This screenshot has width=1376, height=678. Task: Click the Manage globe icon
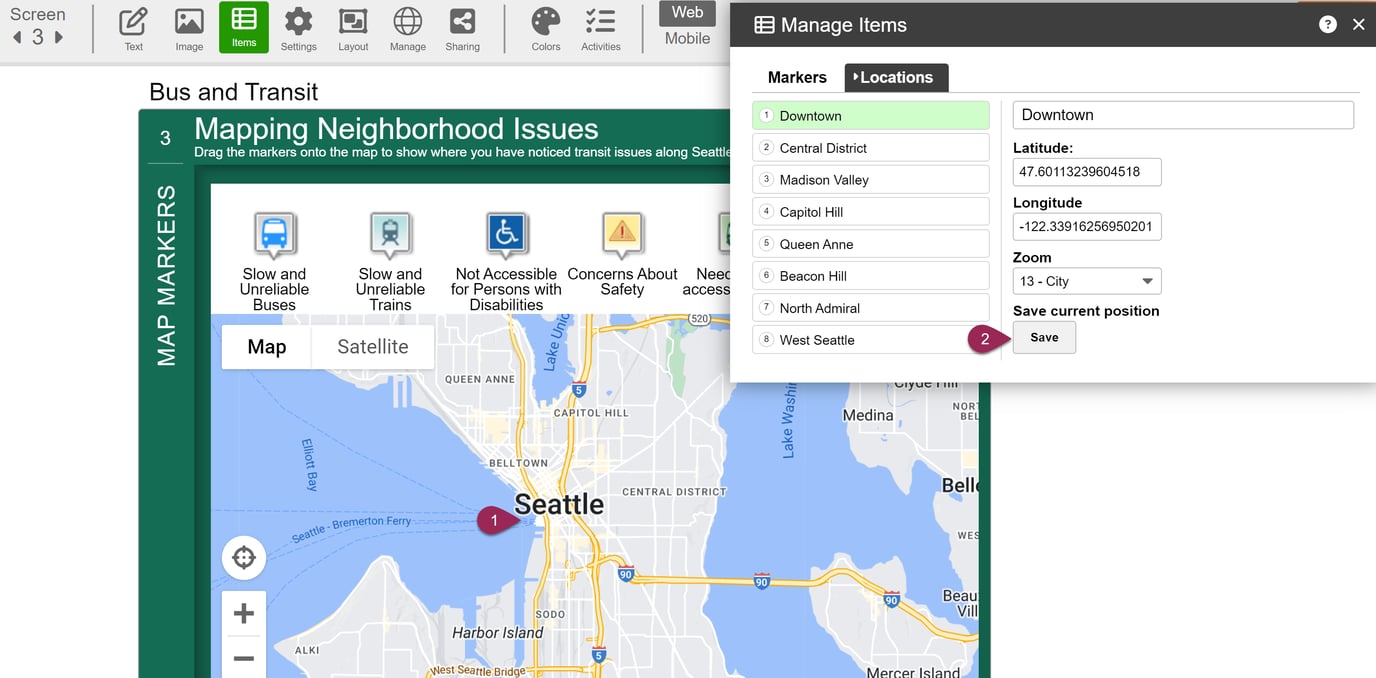(407, 29)
